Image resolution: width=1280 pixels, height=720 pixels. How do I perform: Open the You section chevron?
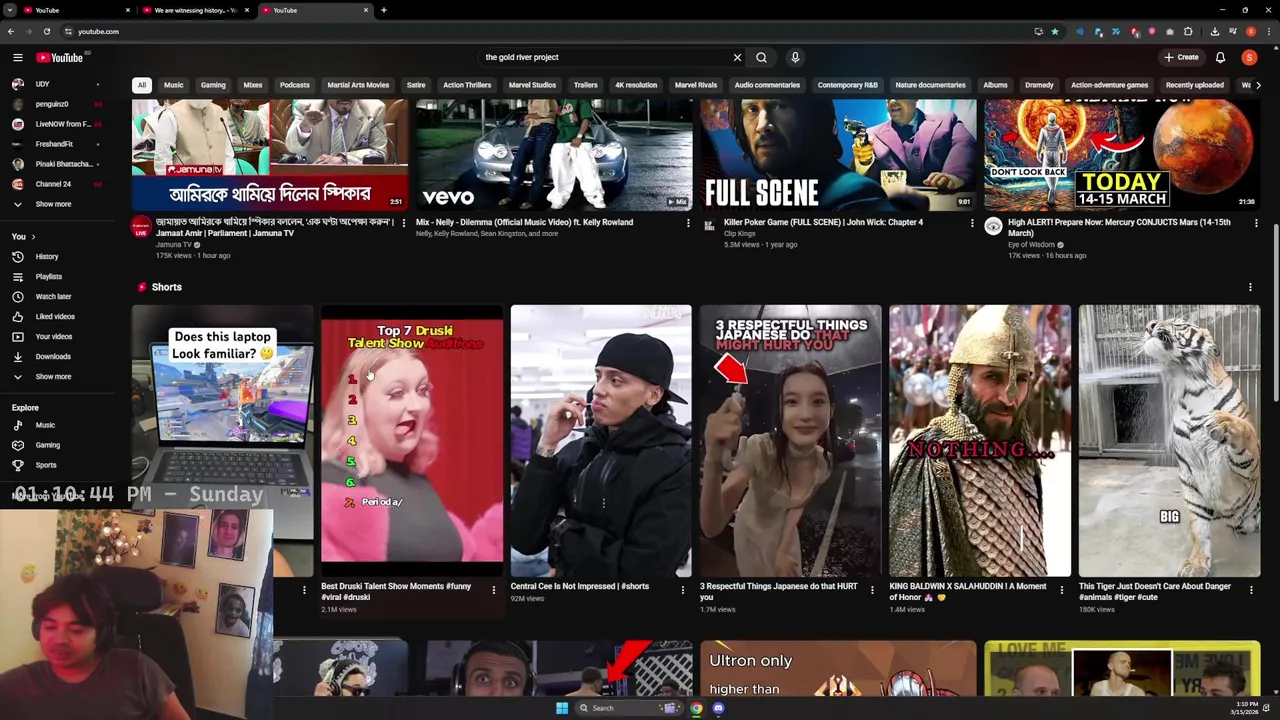click(33, 237)
